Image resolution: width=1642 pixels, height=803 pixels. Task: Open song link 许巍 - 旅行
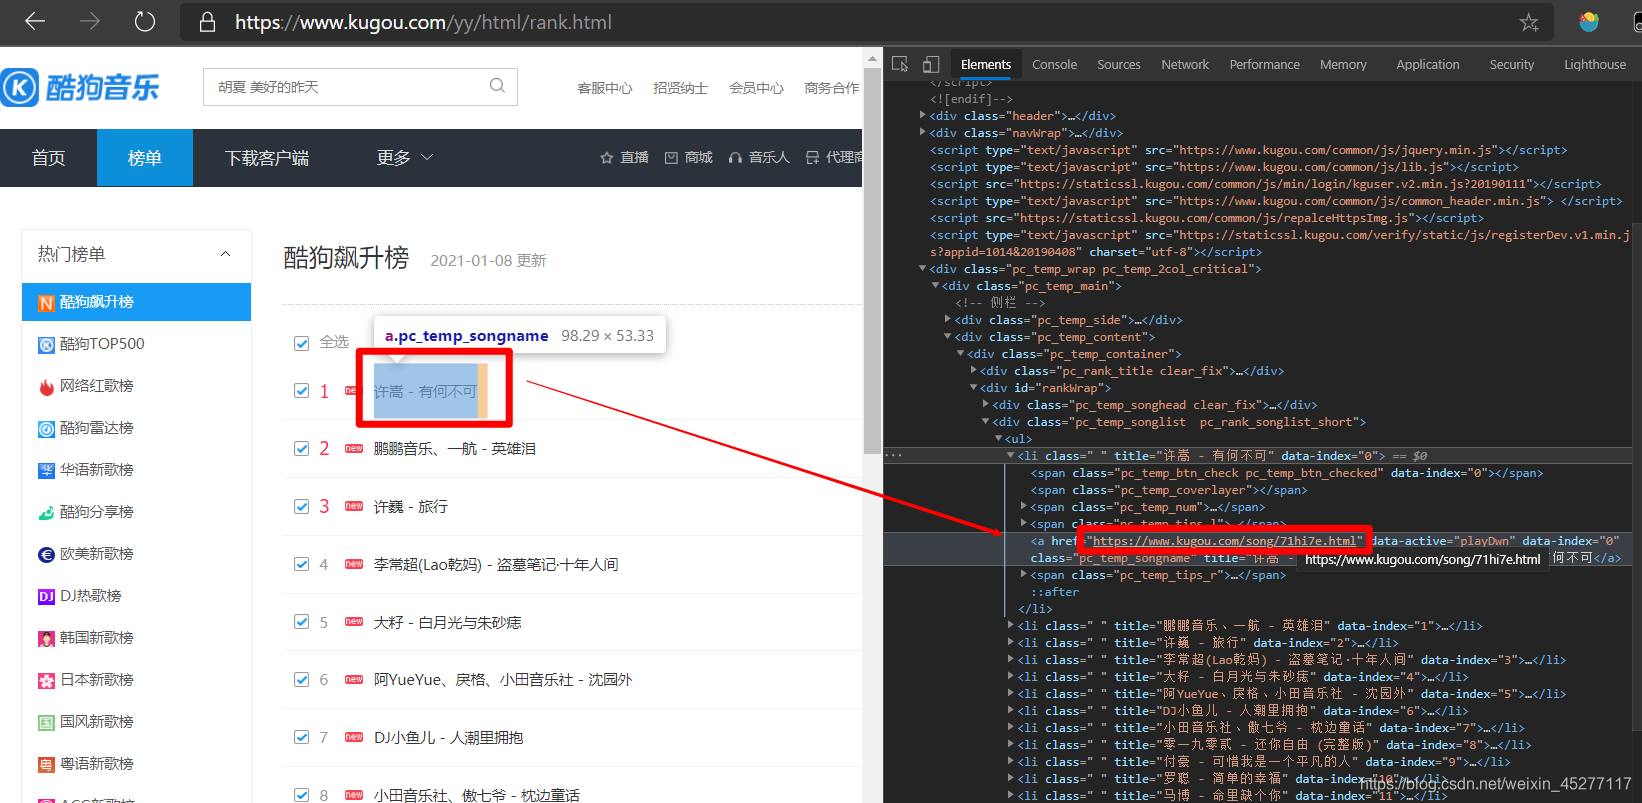pyautogui.click(x=411, y=507)
